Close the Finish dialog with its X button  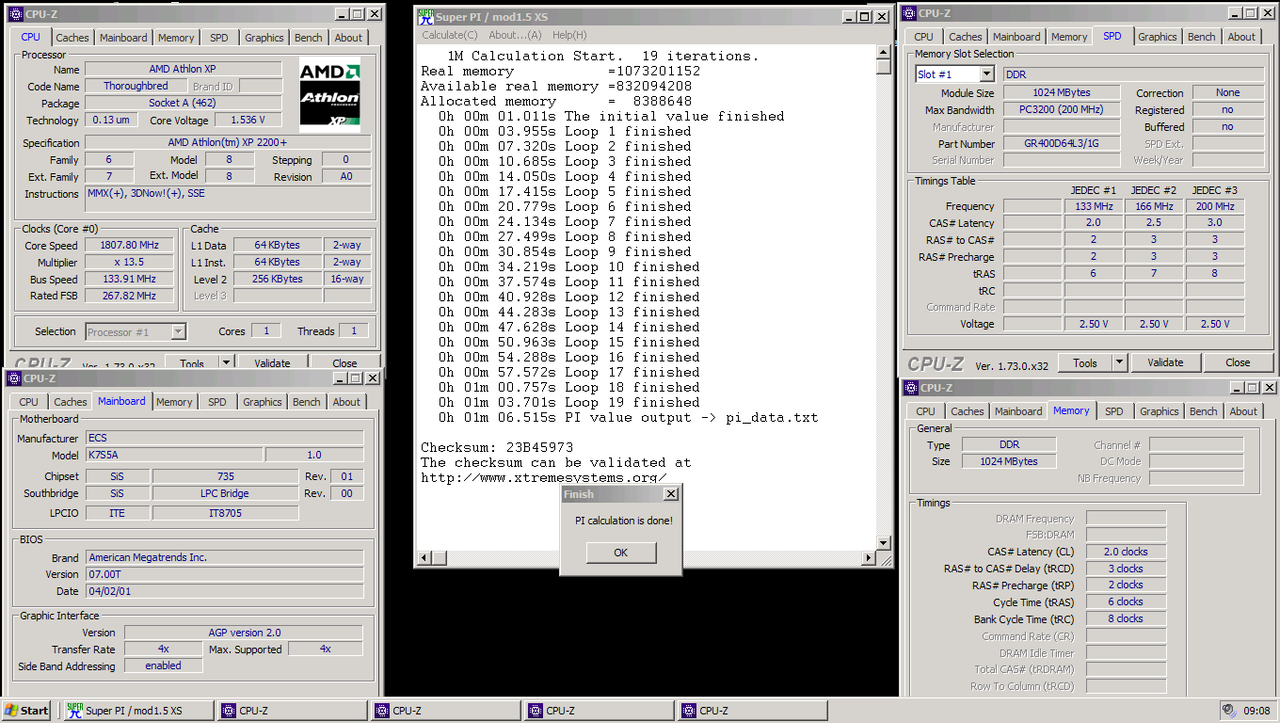pyautogui.click(x=671, y=494)
